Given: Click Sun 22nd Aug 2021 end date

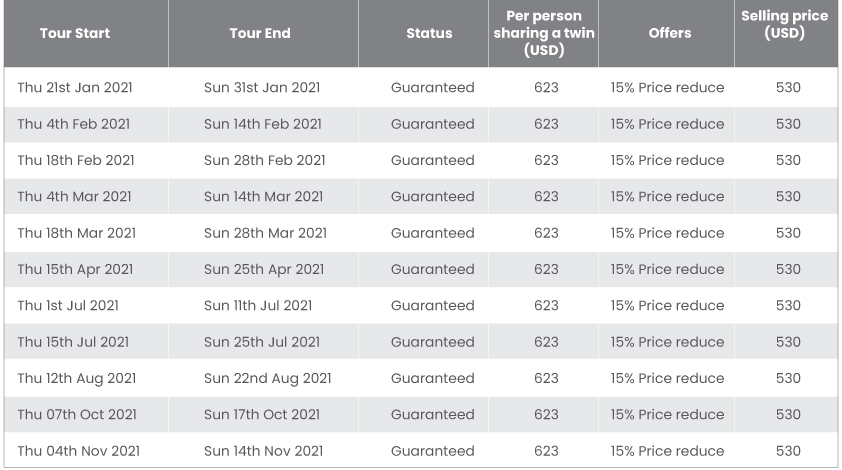Looking at the screenshot, I should (267, 378).
